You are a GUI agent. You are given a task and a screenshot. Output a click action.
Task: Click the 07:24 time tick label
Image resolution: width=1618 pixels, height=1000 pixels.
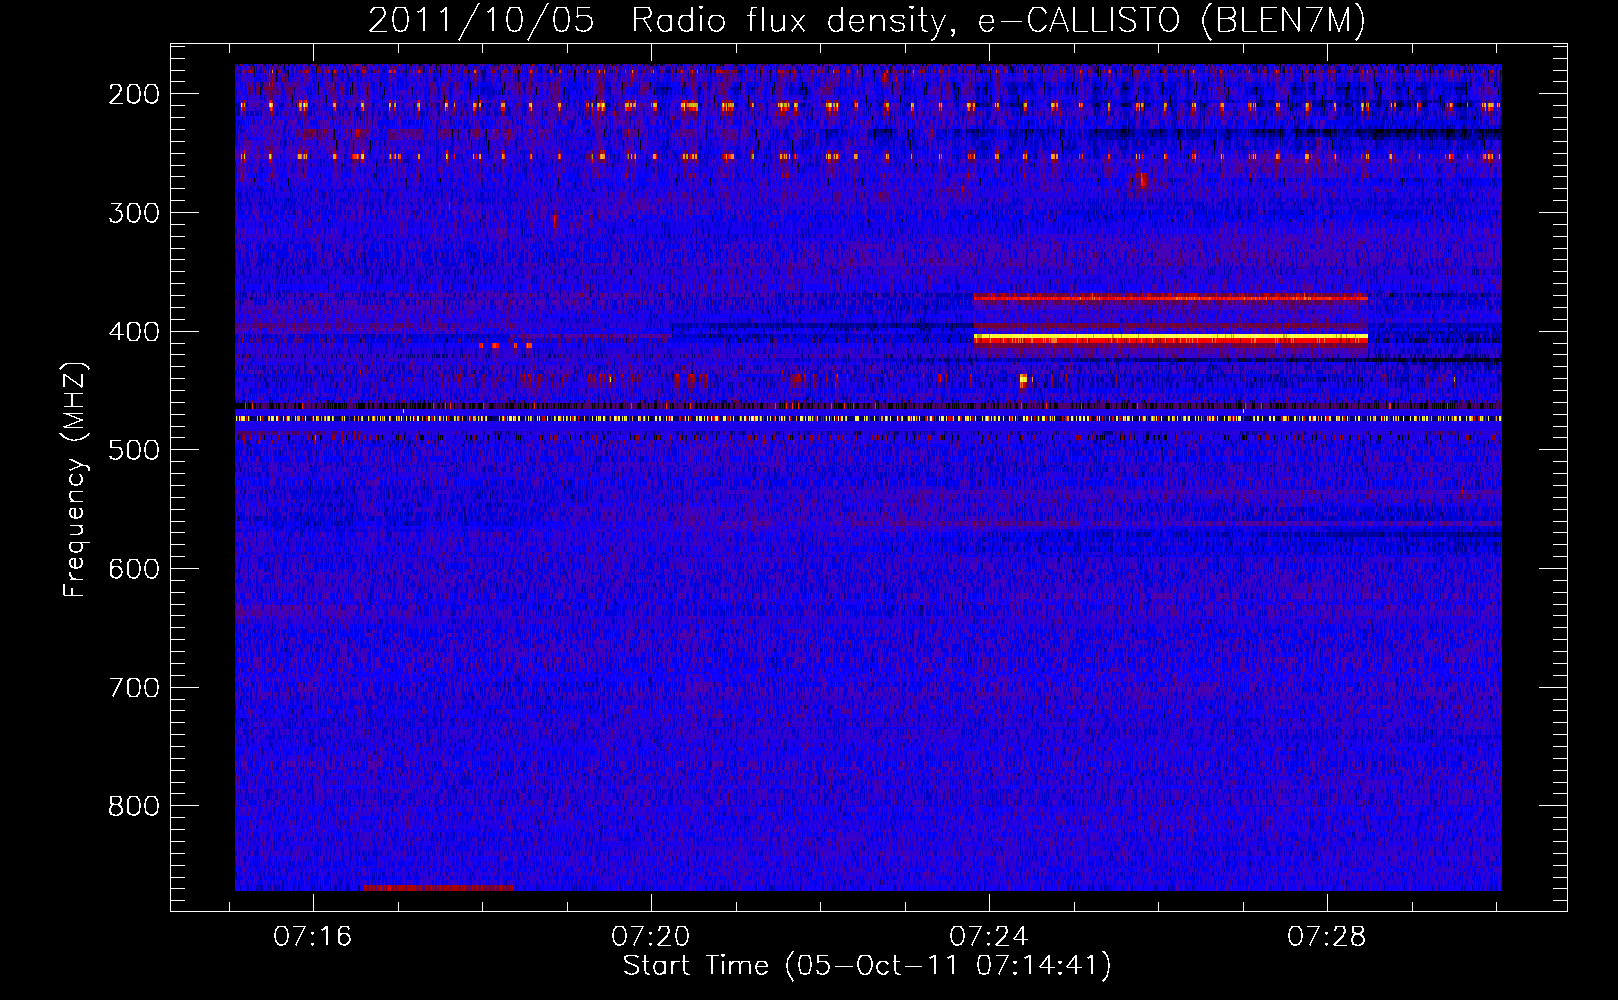(989, 937)
